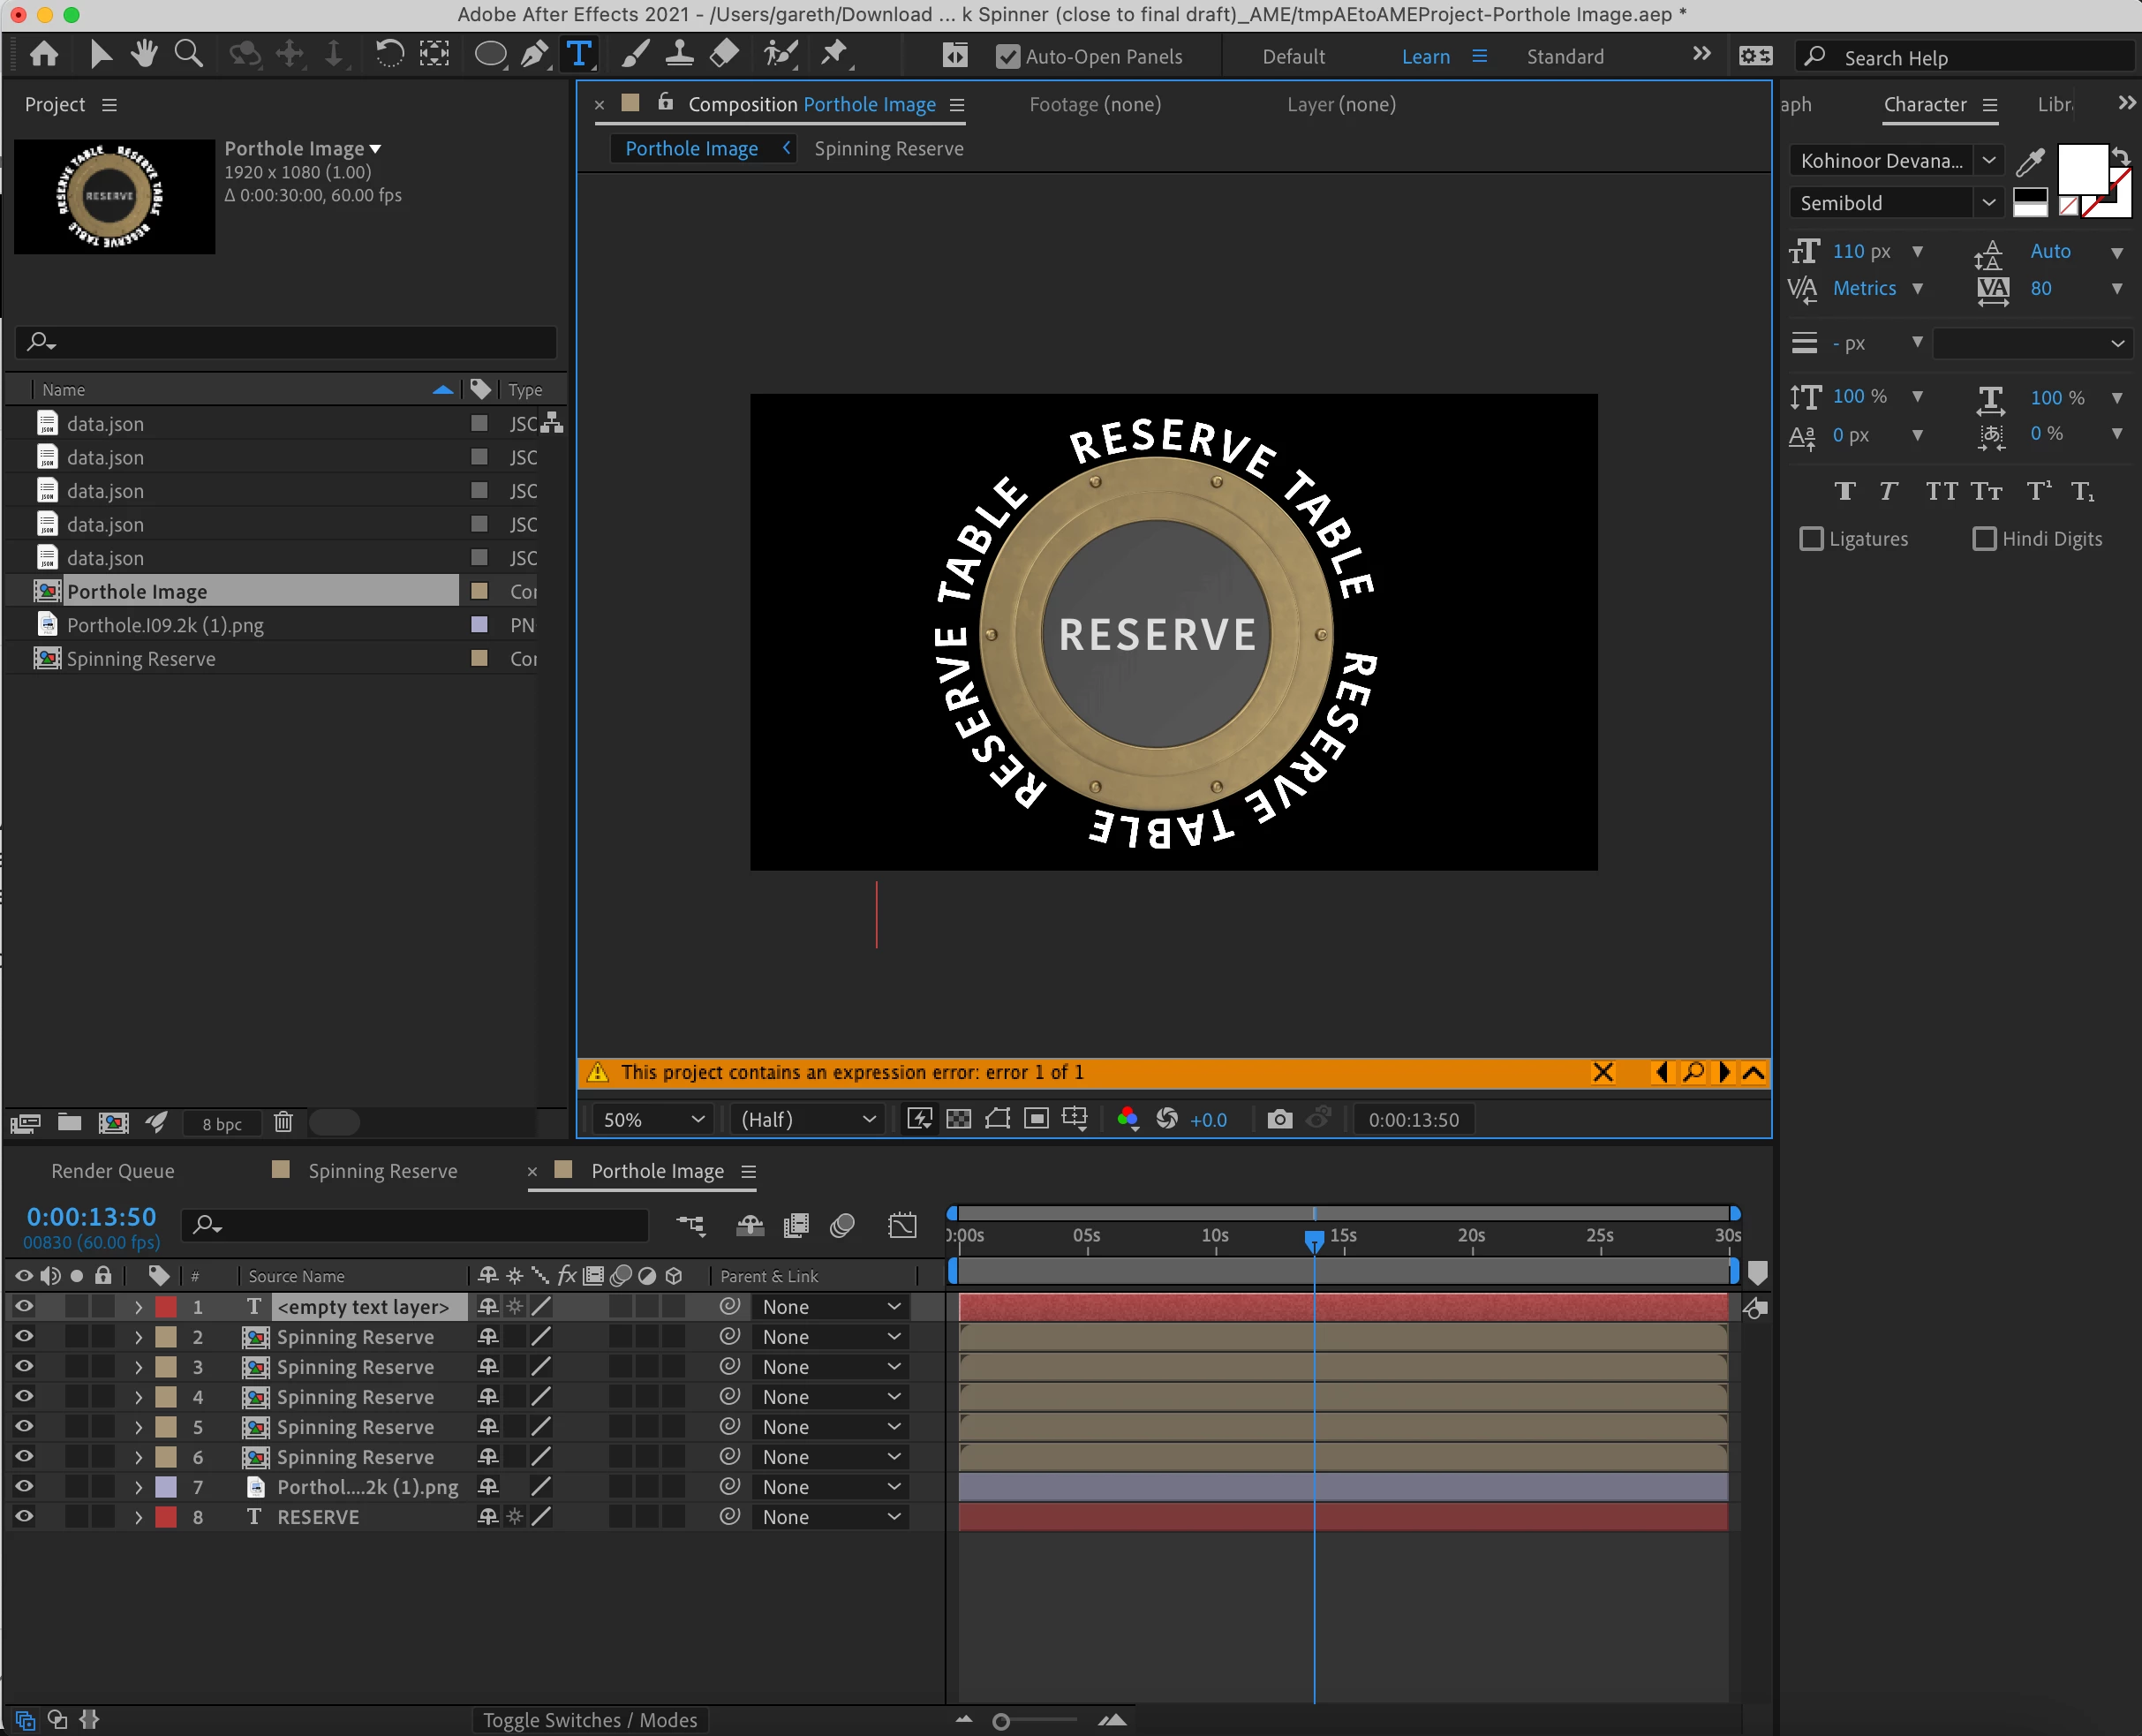Switch to the Learn workspace
This screenshot has height=1736, width=2142.
pos(1425,57)
